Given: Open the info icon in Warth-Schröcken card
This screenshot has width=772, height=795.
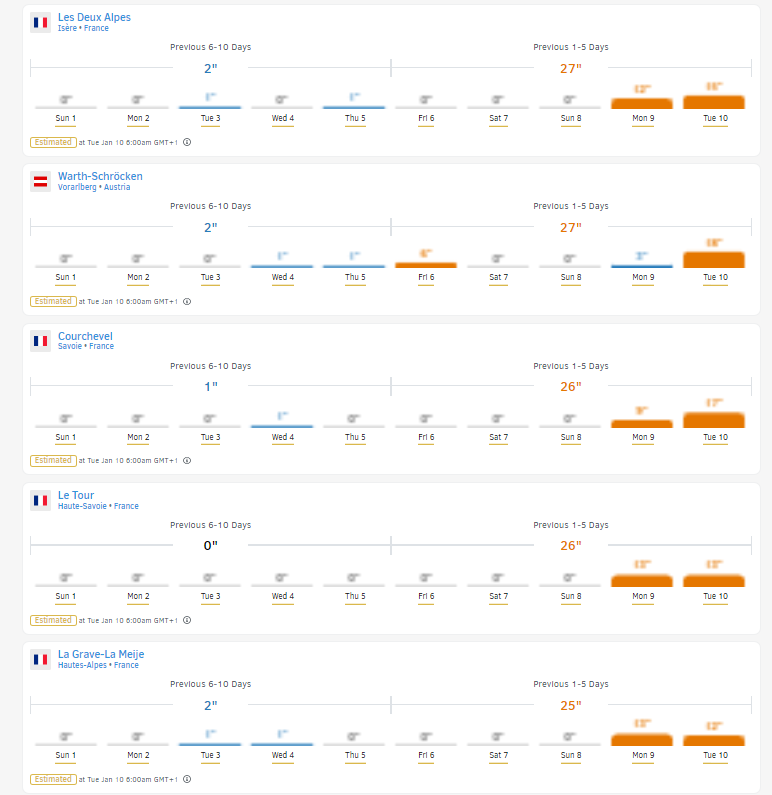Looking at the screenshot, I should click(187, 301).
